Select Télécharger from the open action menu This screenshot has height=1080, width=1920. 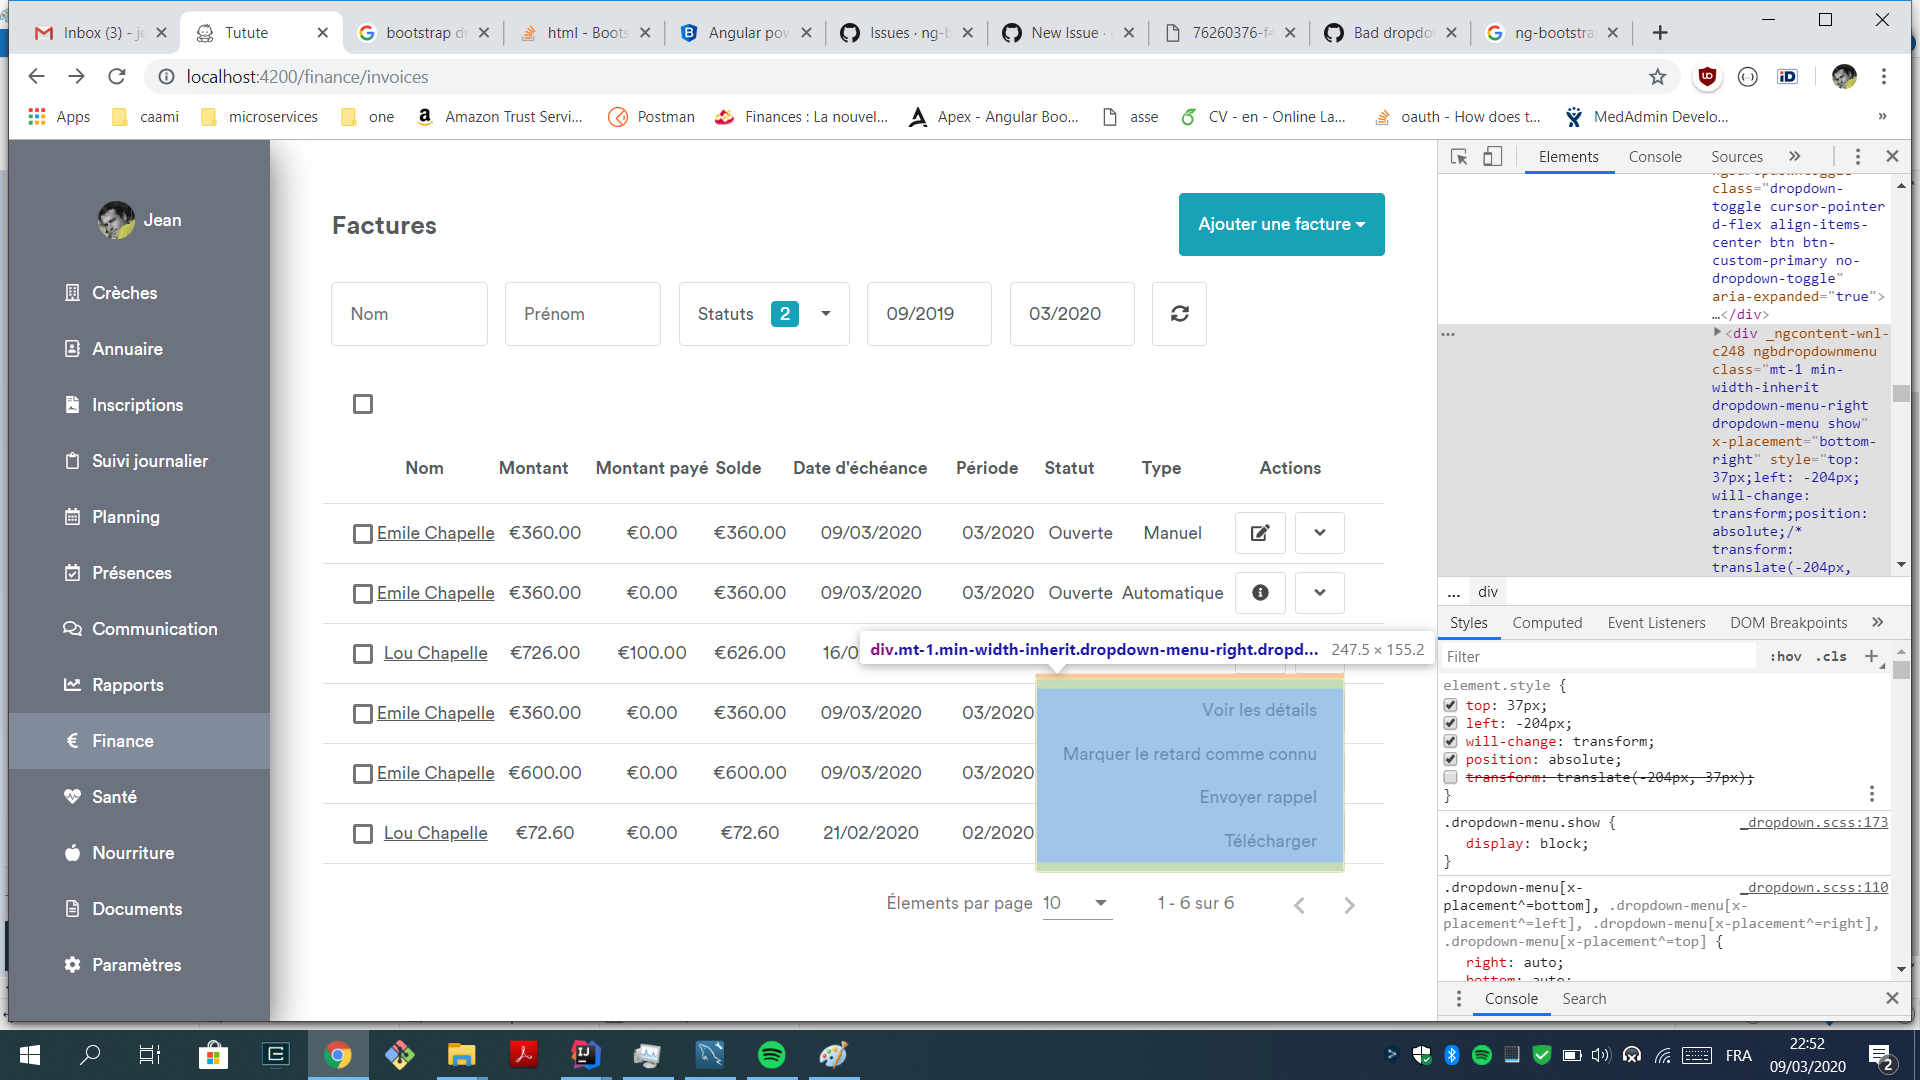1270,840
